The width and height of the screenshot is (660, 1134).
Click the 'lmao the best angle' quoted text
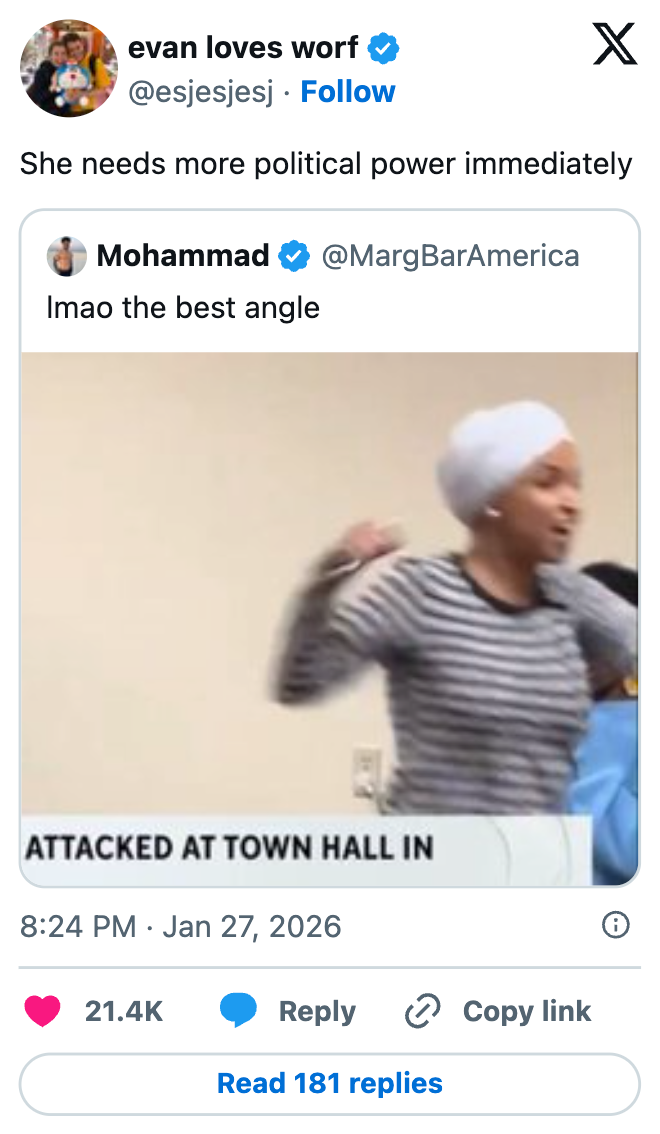click(183, 307)
